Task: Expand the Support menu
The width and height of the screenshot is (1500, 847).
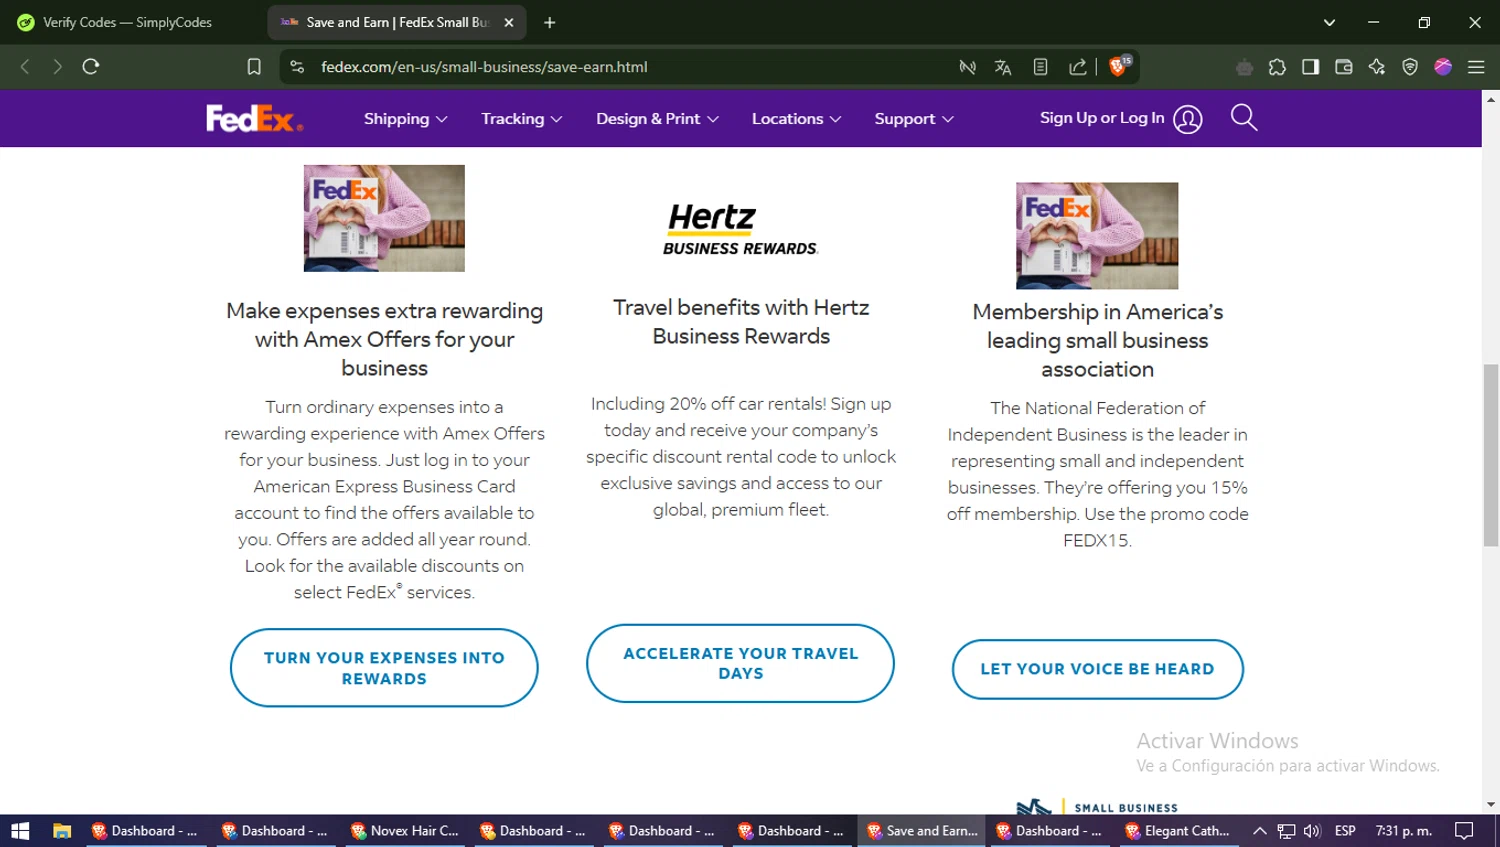Action: 914,119
